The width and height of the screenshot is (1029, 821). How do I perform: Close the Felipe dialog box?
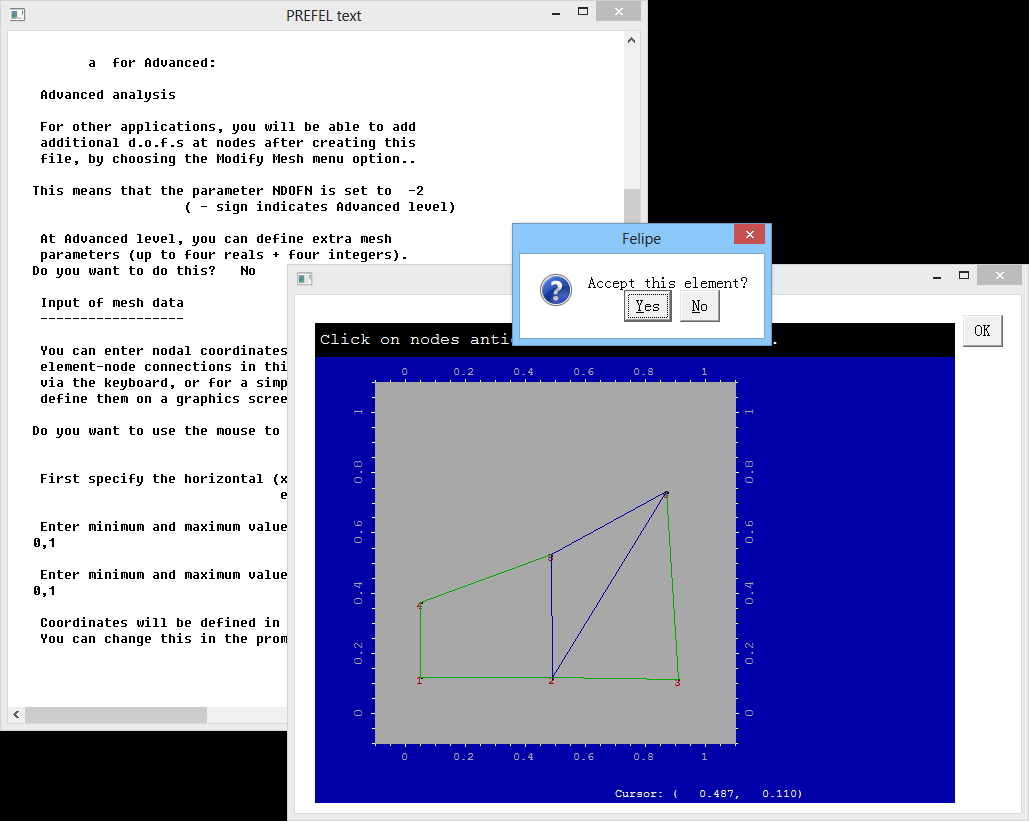tap(749, 235)
